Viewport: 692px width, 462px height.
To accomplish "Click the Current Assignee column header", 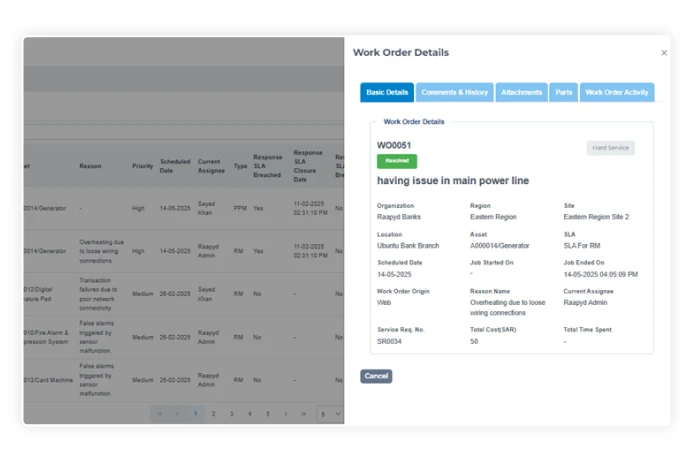I will pos(209,166).
